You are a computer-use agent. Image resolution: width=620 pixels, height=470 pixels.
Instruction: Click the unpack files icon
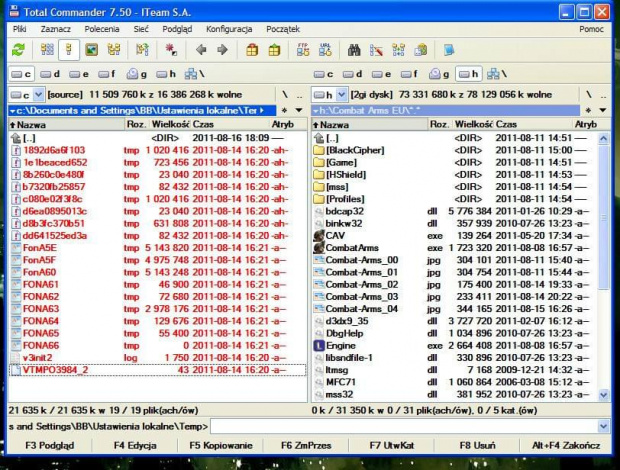[274, 50]
